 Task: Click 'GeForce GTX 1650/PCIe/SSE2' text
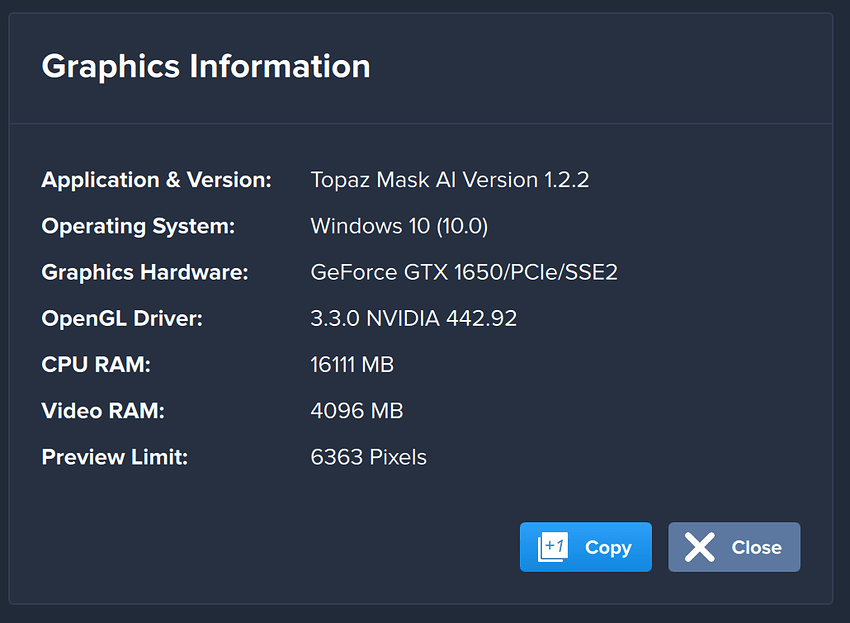pyautogui.click(x=463, y=272)
